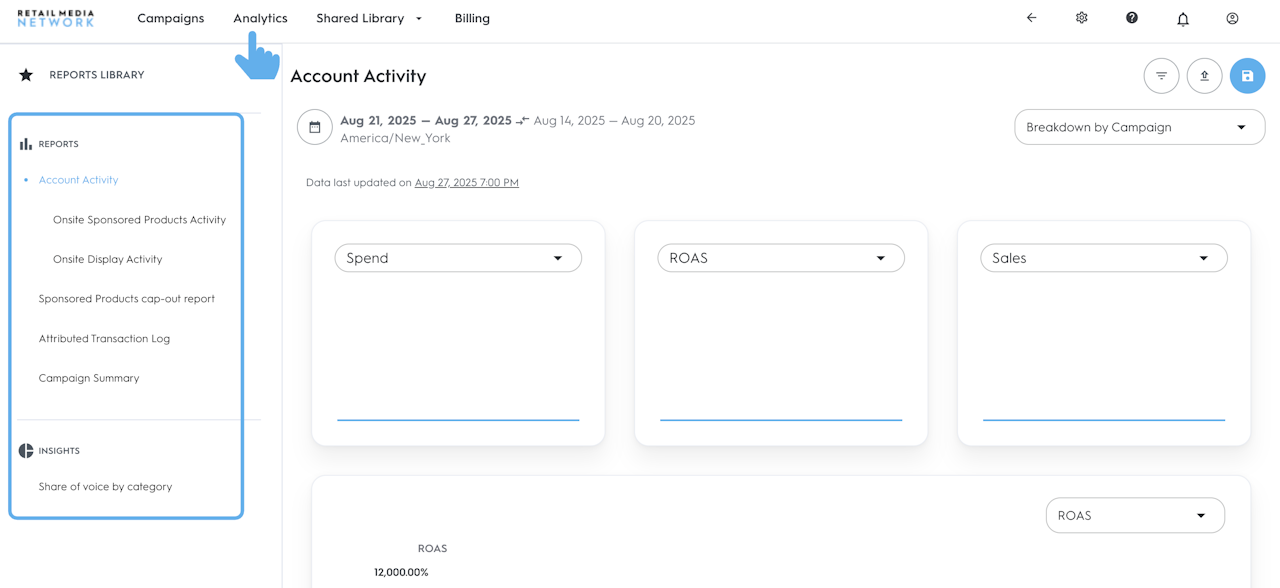Open Onsite Sponsored Products Activity report
Viewport: 1280px width, 588px height.
click(x=139, y=220)
